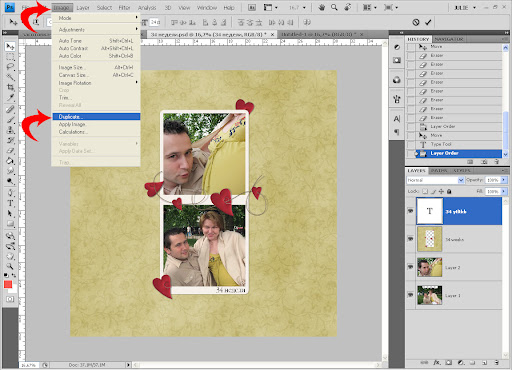Image resolution: width=512 pixels, height=370 pixels.
Task: Click the Layer 2 thumbnail
Action: click(x=429, y=267)
